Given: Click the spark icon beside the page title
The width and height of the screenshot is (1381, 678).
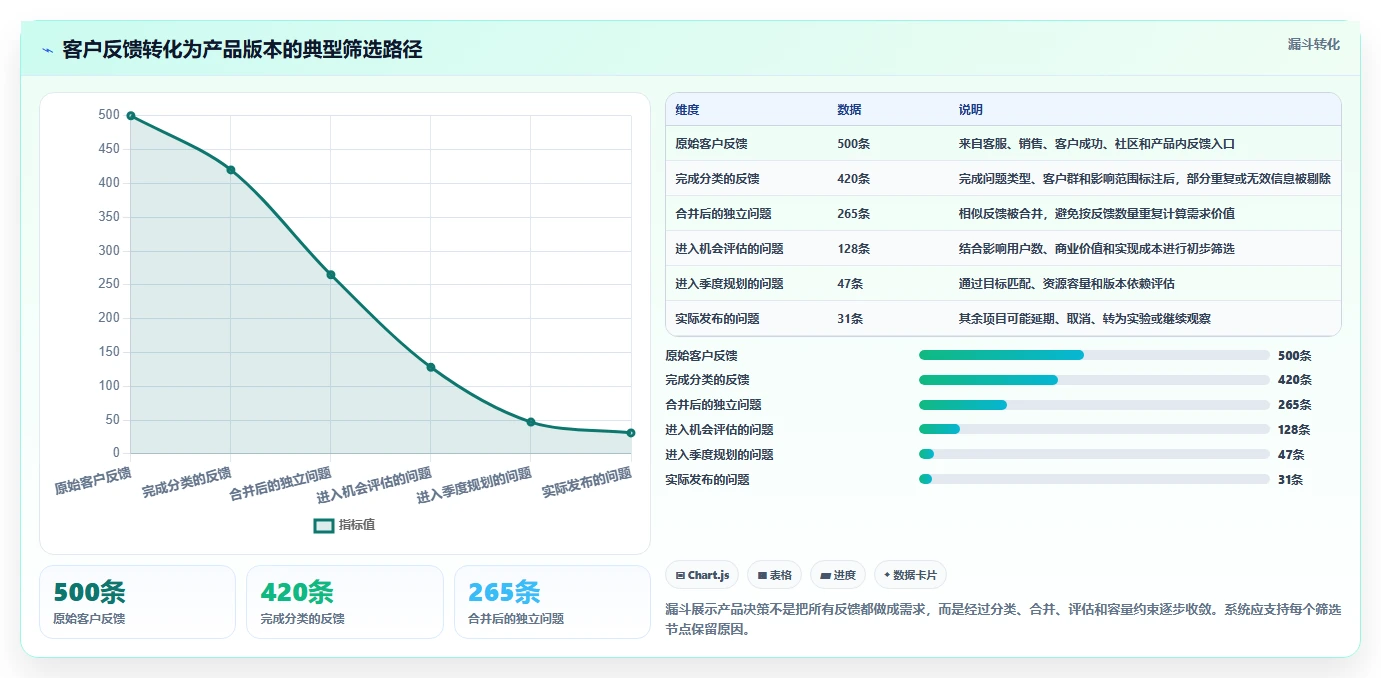Looking at the screenshot, I should click(48, 50).
